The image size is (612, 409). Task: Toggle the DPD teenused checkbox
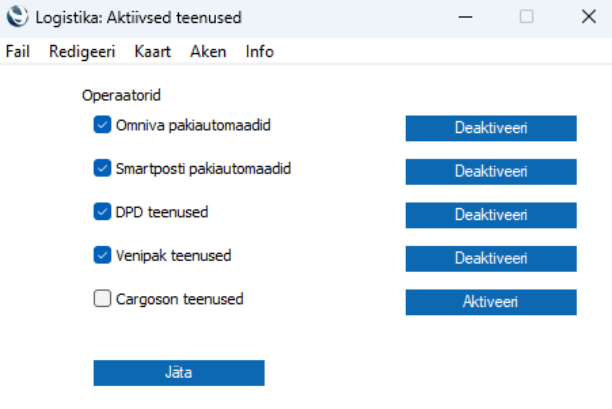point(102,212)
